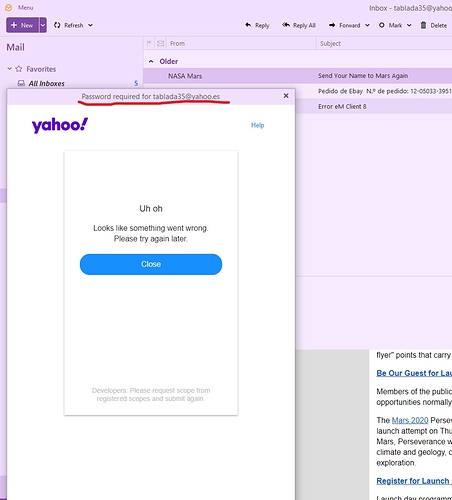Viewport: 452px width, 500px height.
Task: Forward the selected message
Action: [345, 25]
